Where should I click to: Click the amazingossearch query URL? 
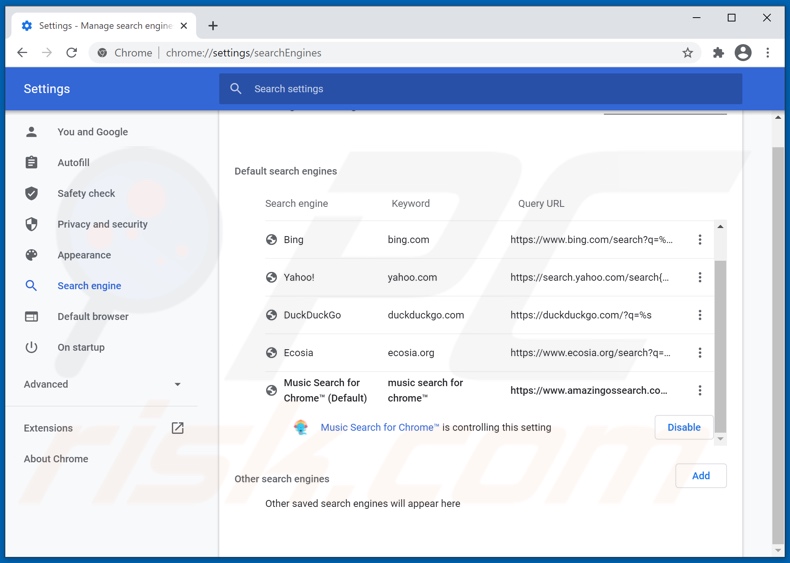click(x=588, y=390)
